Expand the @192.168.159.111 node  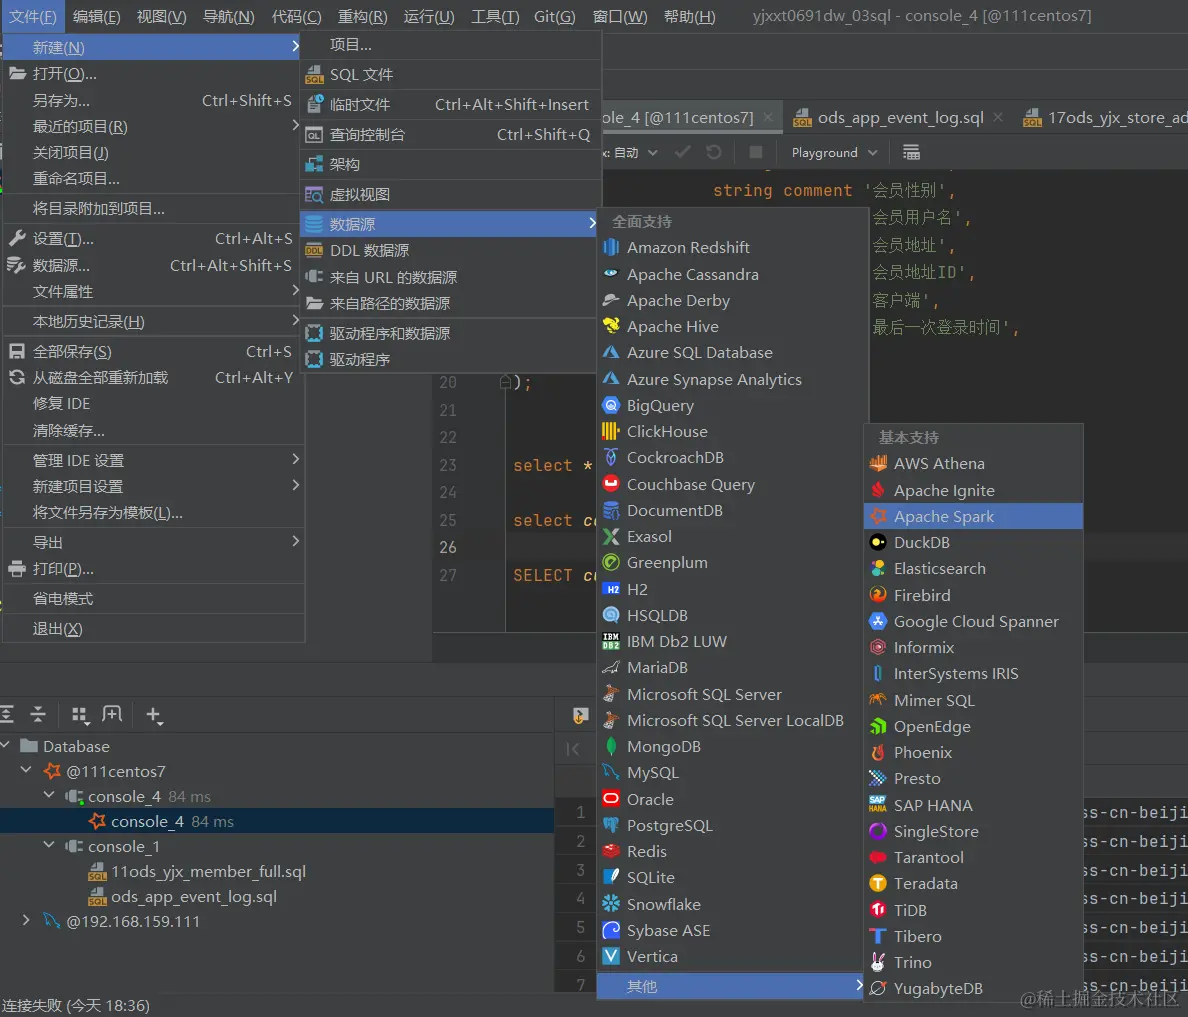[27, 921]
